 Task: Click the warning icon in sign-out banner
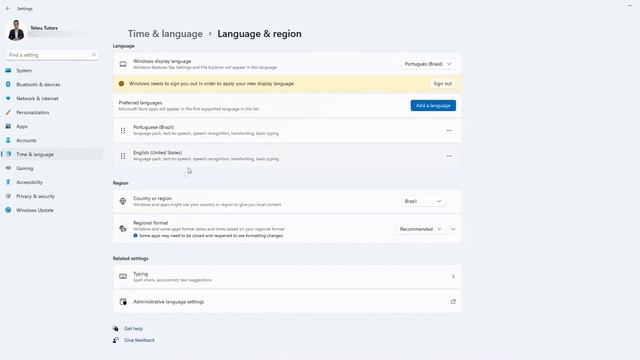point(121,84)
